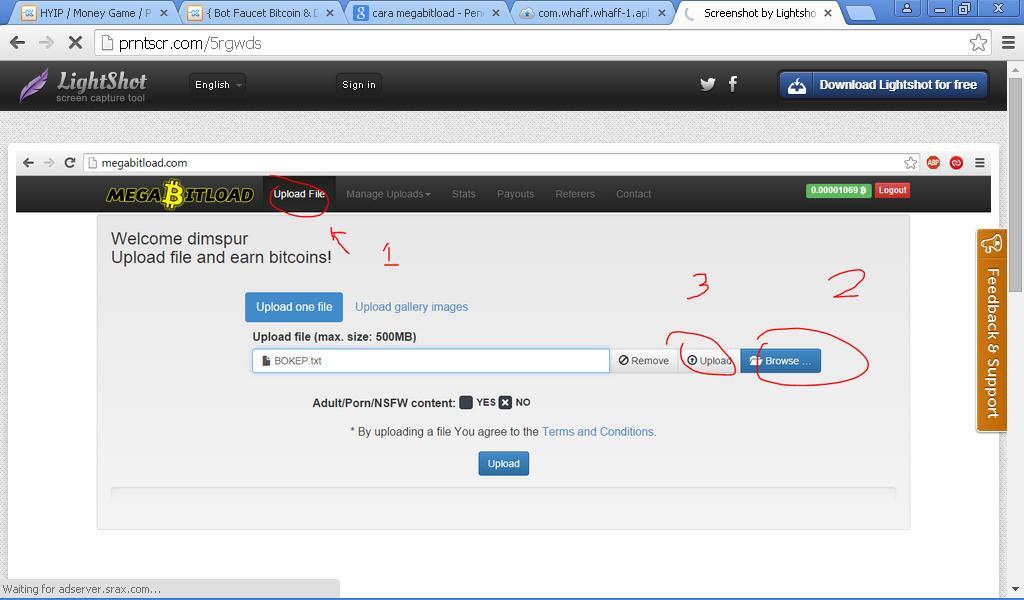Open Lightshot's Facebook page via icon
Viewport: 1024px width, 600px height.
click(733, 84)
